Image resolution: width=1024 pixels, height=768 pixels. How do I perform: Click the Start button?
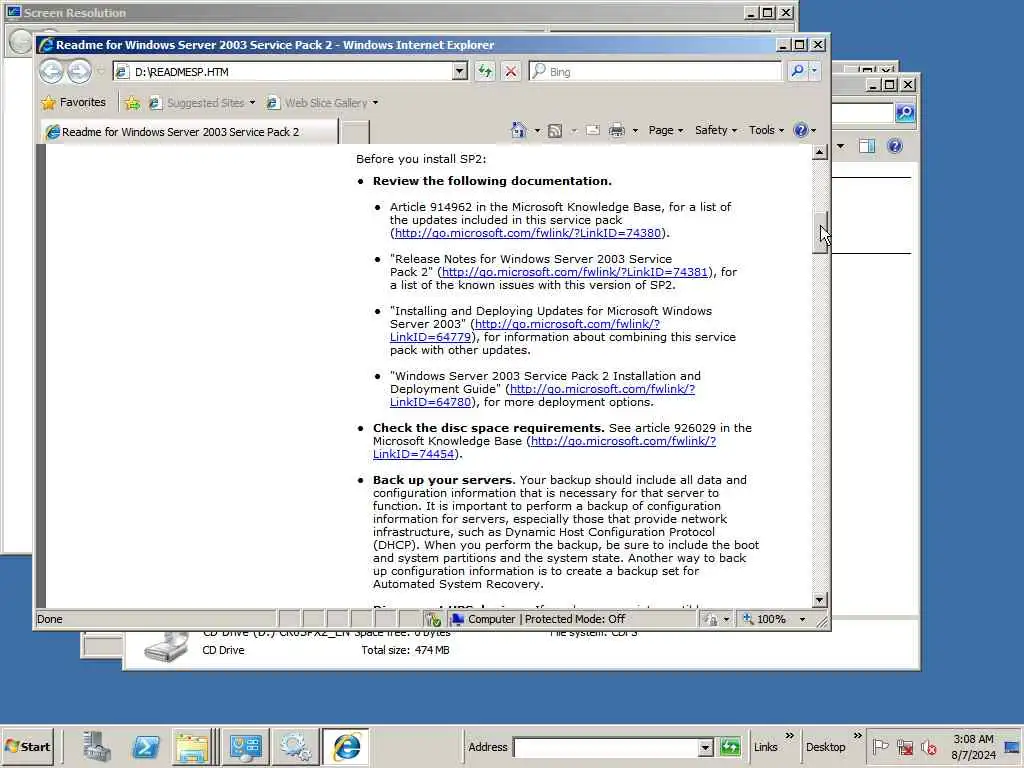coord(27,746)
